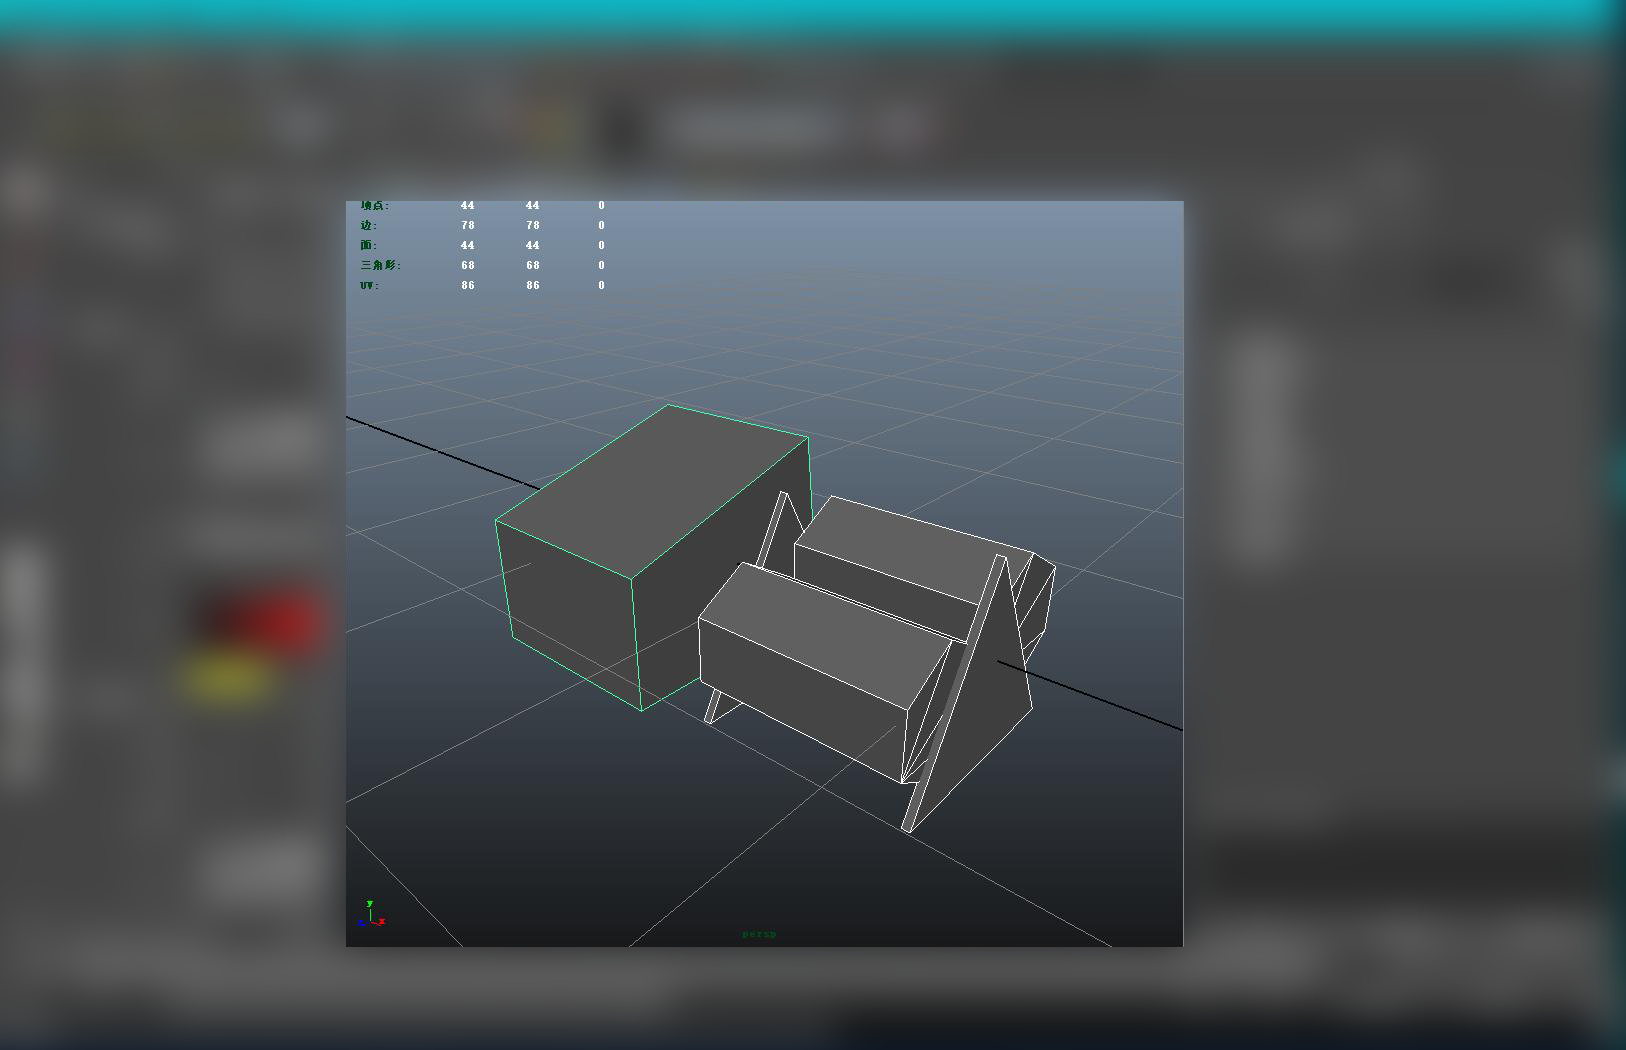
Task: Click the 三角形 row label in HUD
Action: tap(381, 265)
